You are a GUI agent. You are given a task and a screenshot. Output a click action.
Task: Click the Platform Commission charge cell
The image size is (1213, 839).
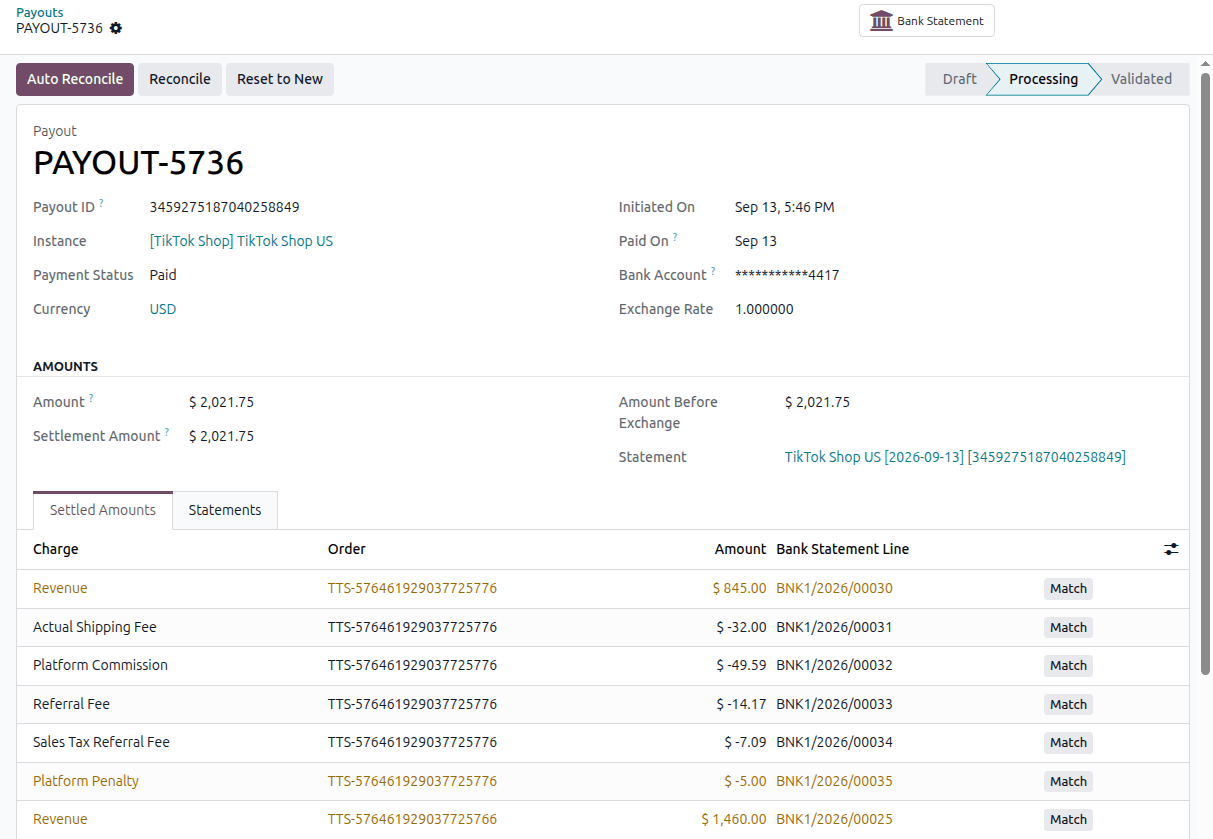point(100,665)
